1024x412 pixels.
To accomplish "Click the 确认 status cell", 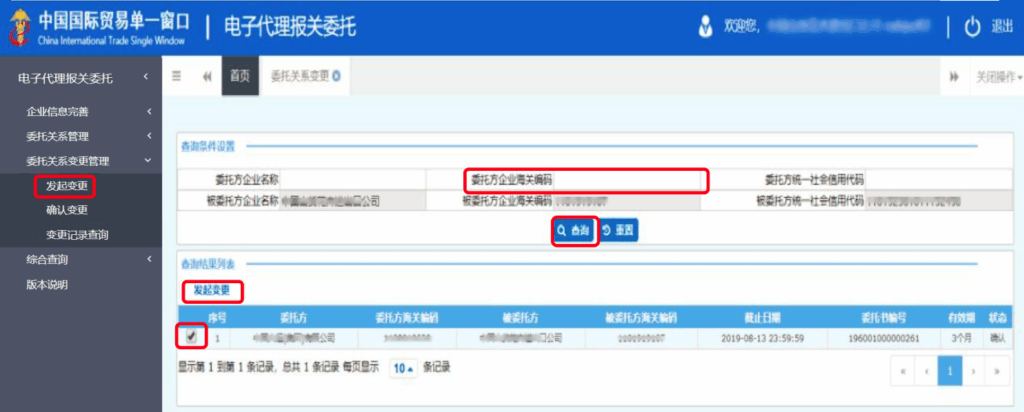I will coord(997,338).
